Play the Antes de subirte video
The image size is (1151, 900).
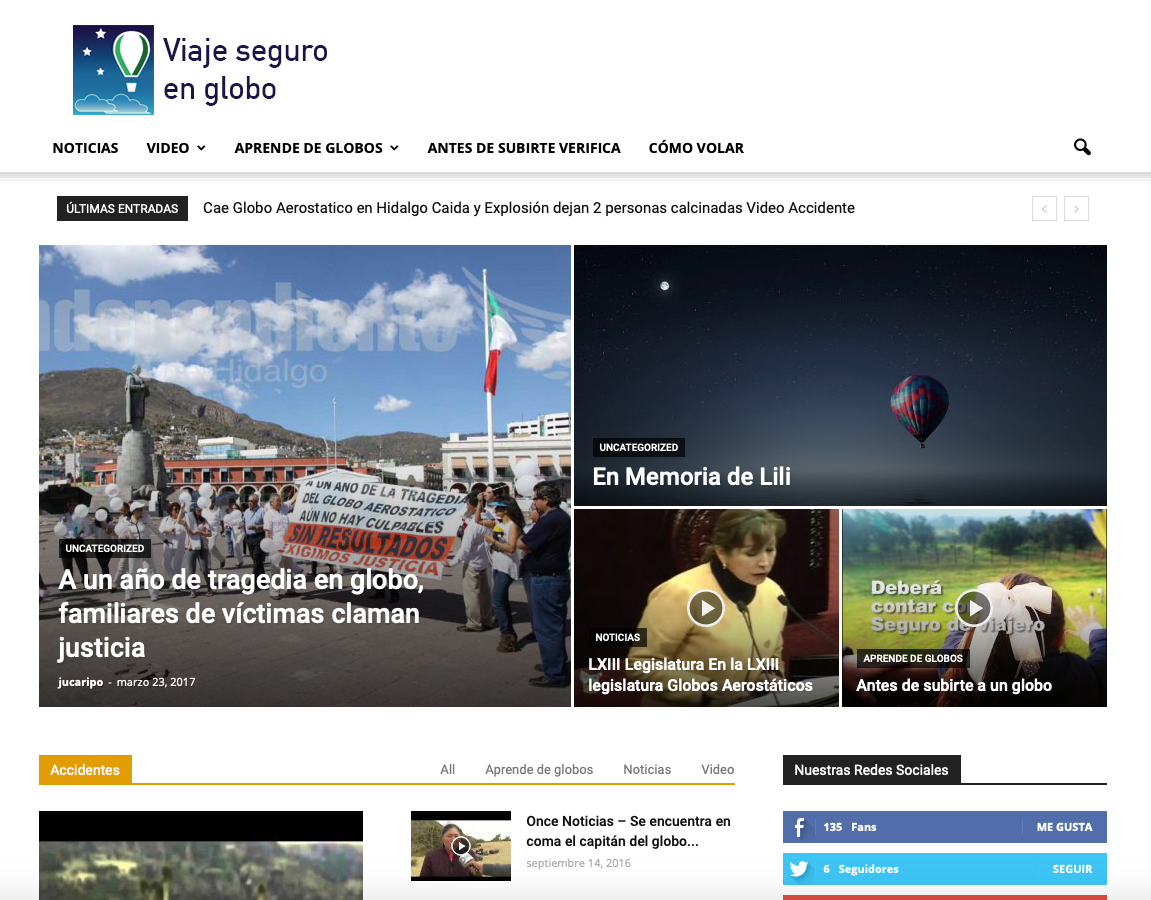pyautogui.click(x=973, y=608)
